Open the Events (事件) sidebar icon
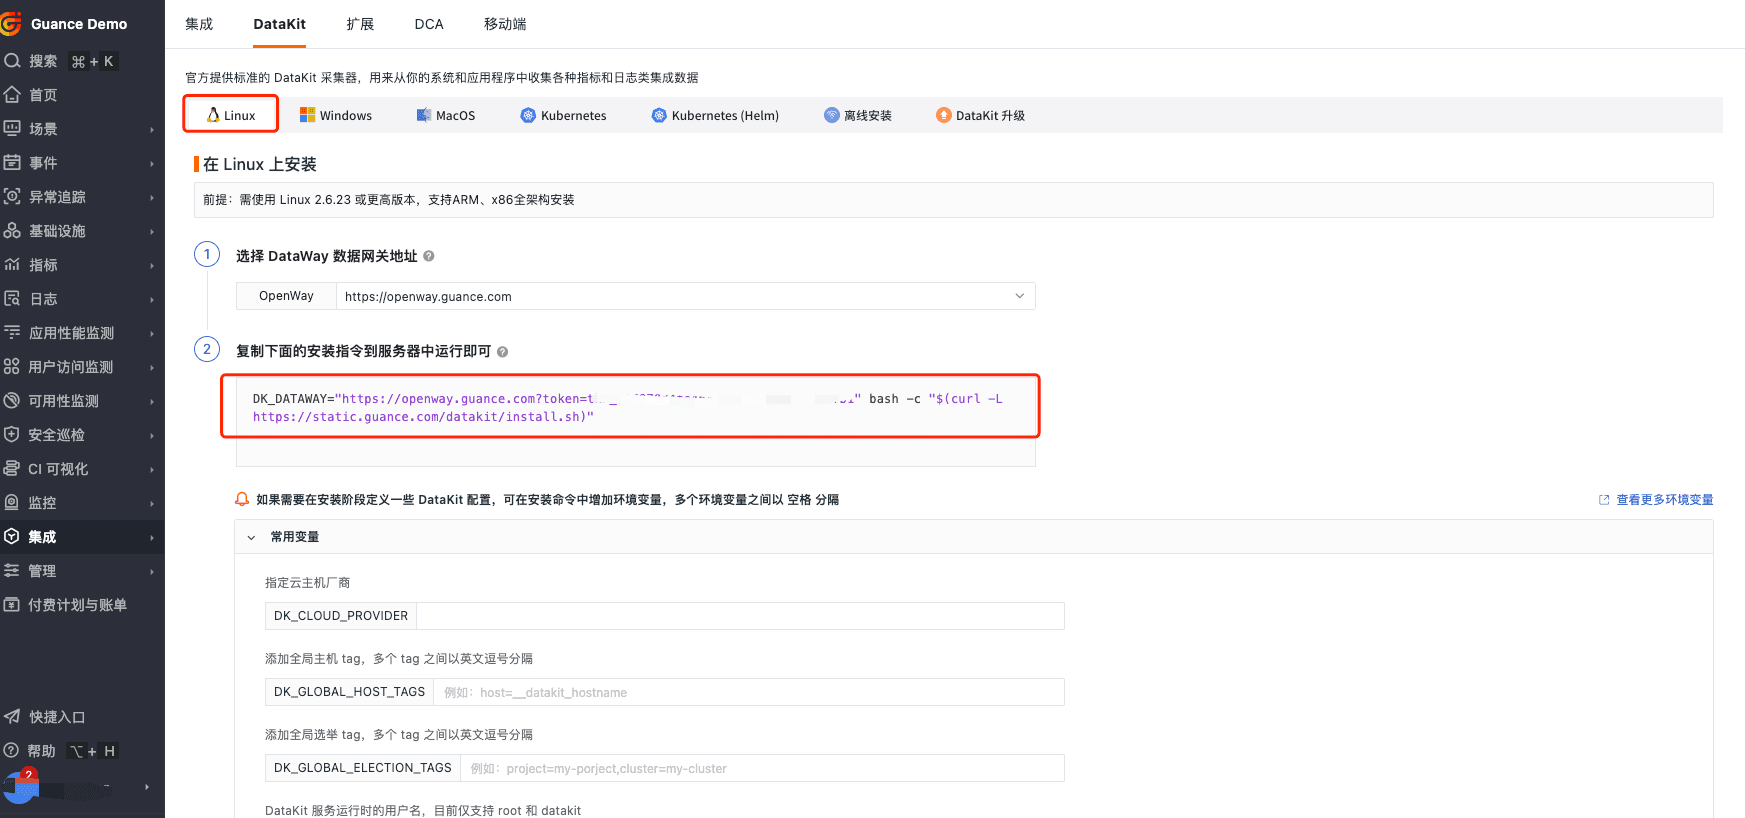The width and height of the screenshot is (1745, 818). 12,163
